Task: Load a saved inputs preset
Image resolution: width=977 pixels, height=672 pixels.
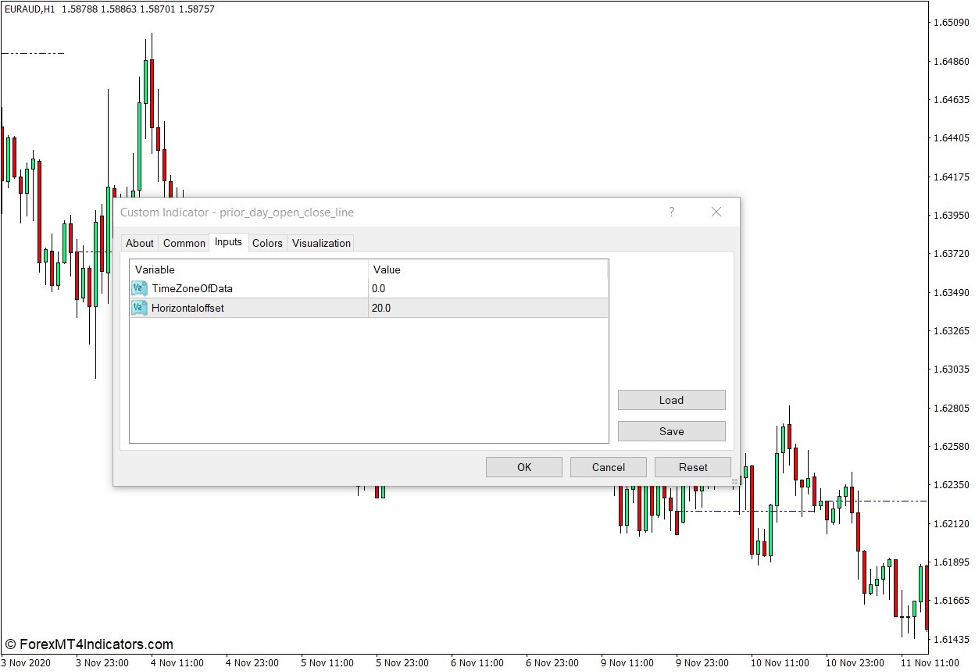Action: 671,399
